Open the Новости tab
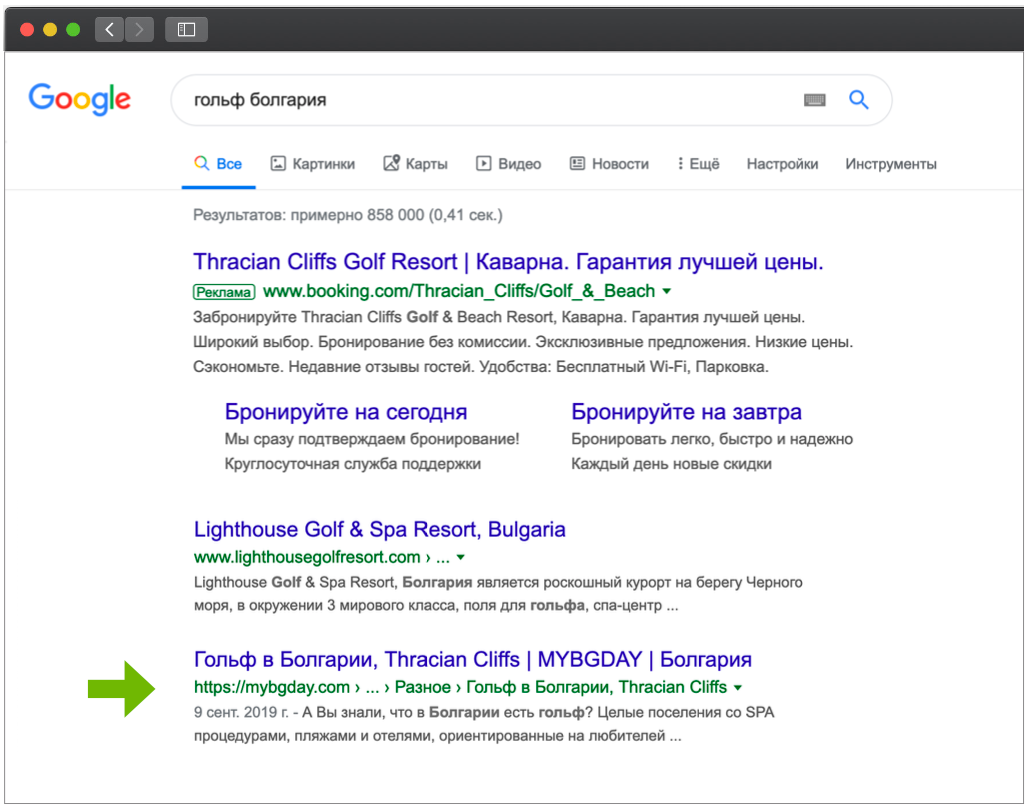The image size is (1030, 808). point(609,164)
